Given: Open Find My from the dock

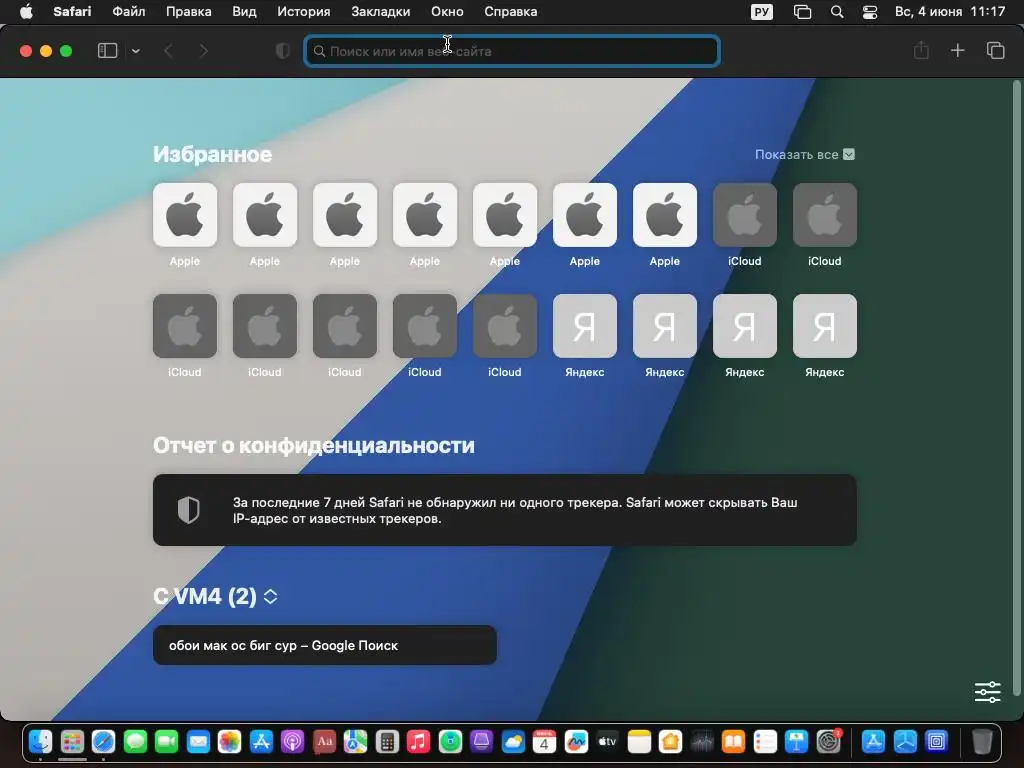Looking at the screenshot, I should click(x=450, y=742).
